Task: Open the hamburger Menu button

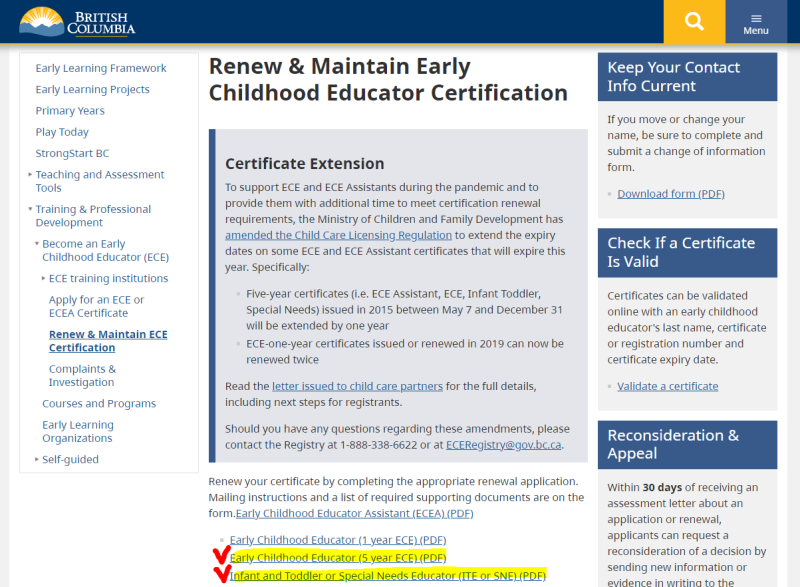Action: (756, 21)
